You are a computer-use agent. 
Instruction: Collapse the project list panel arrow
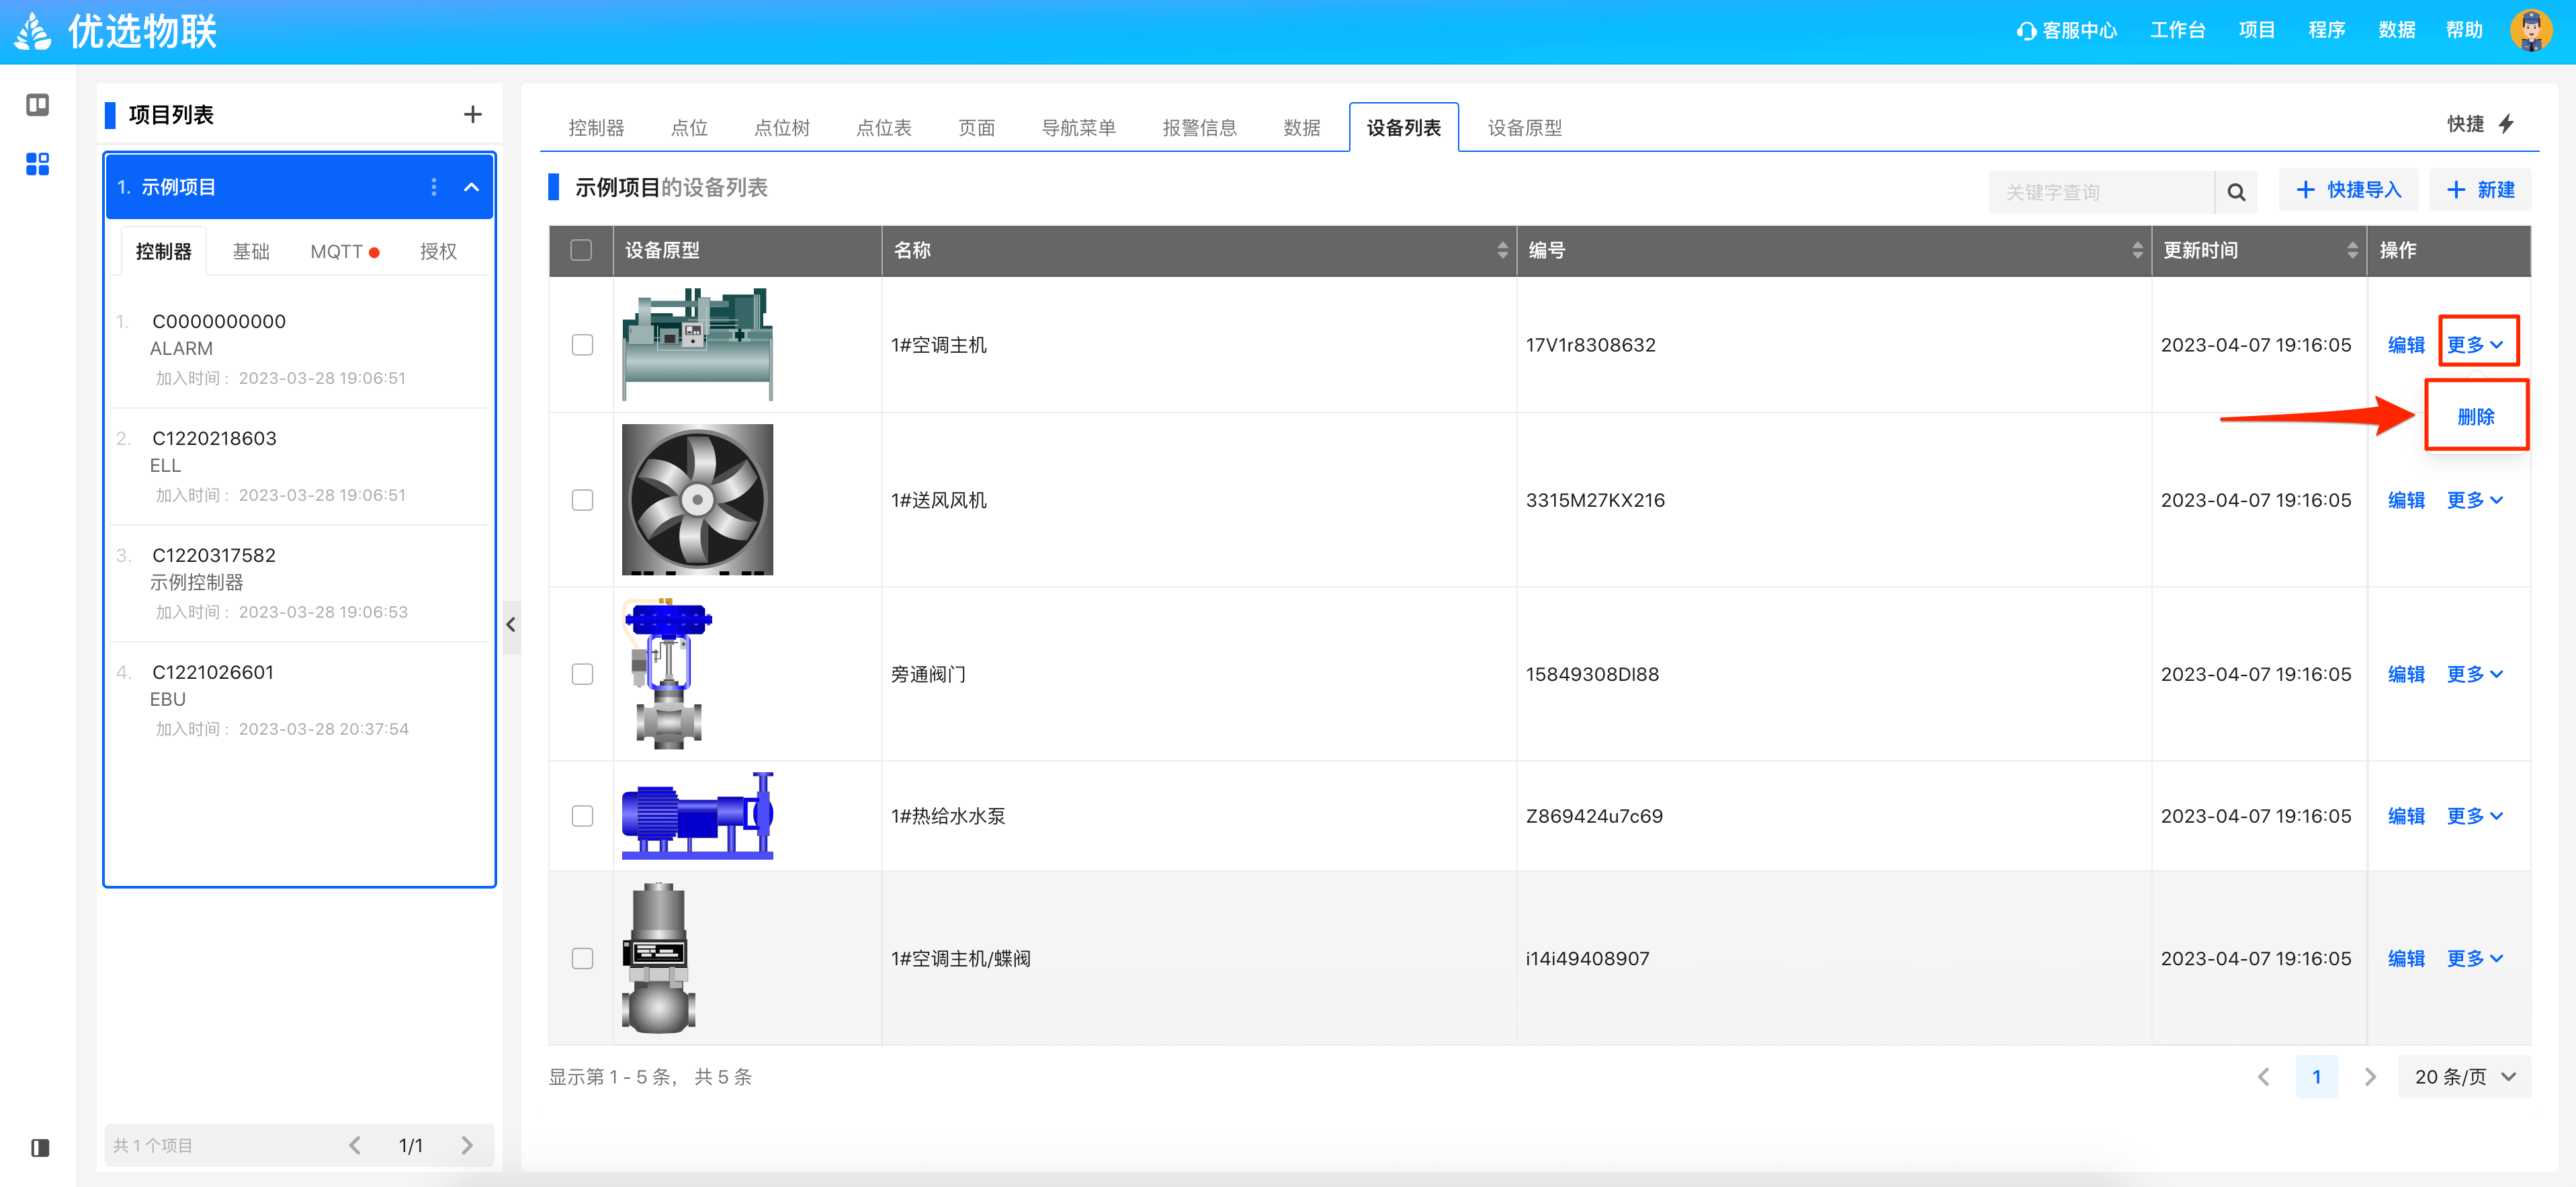(x=511, y=625)
